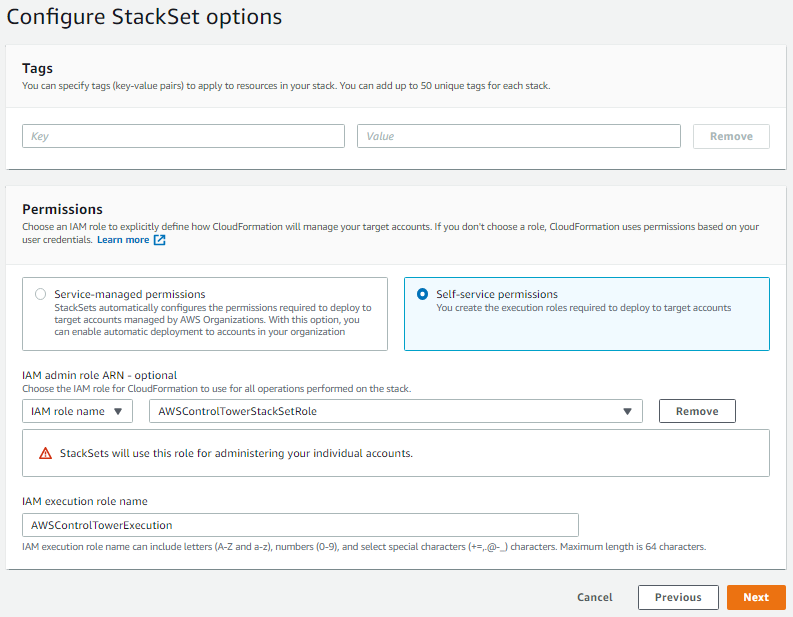Viewport: 793px width, 617px height.
Task: Open the IAM role name dropdown
Action: [77, 411]
